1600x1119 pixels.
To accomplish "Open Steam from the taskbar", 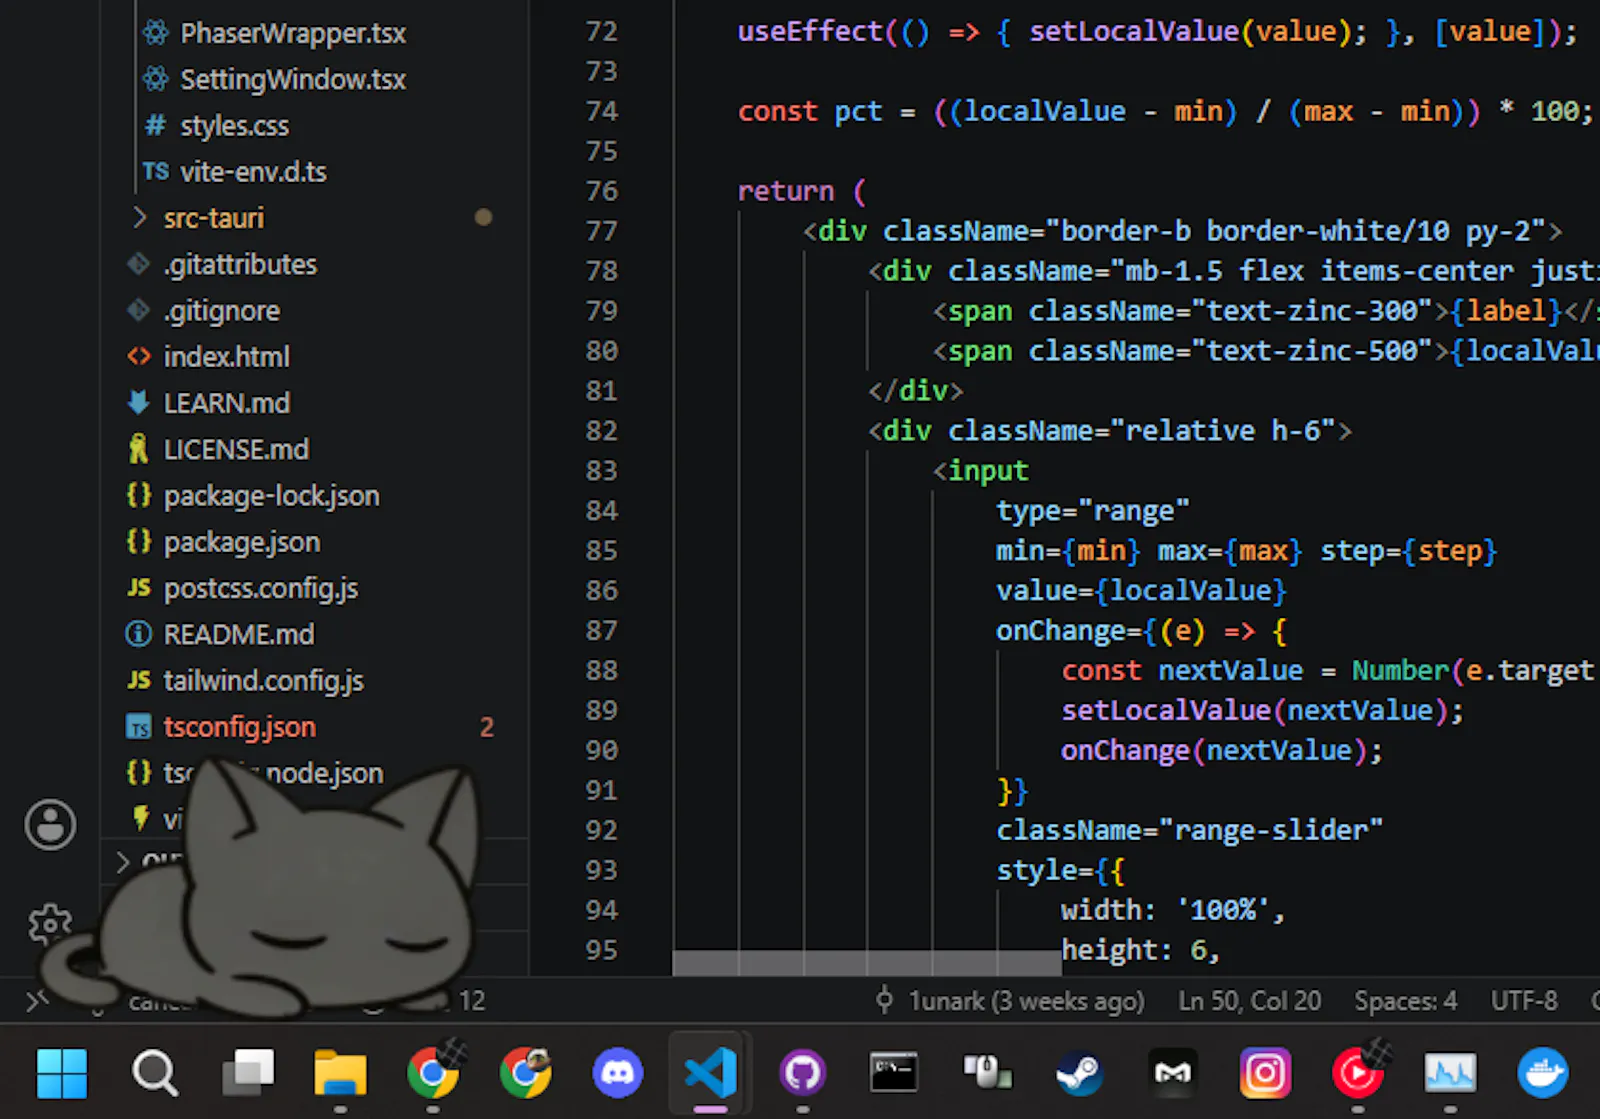I will [x=1080, y=1073].
